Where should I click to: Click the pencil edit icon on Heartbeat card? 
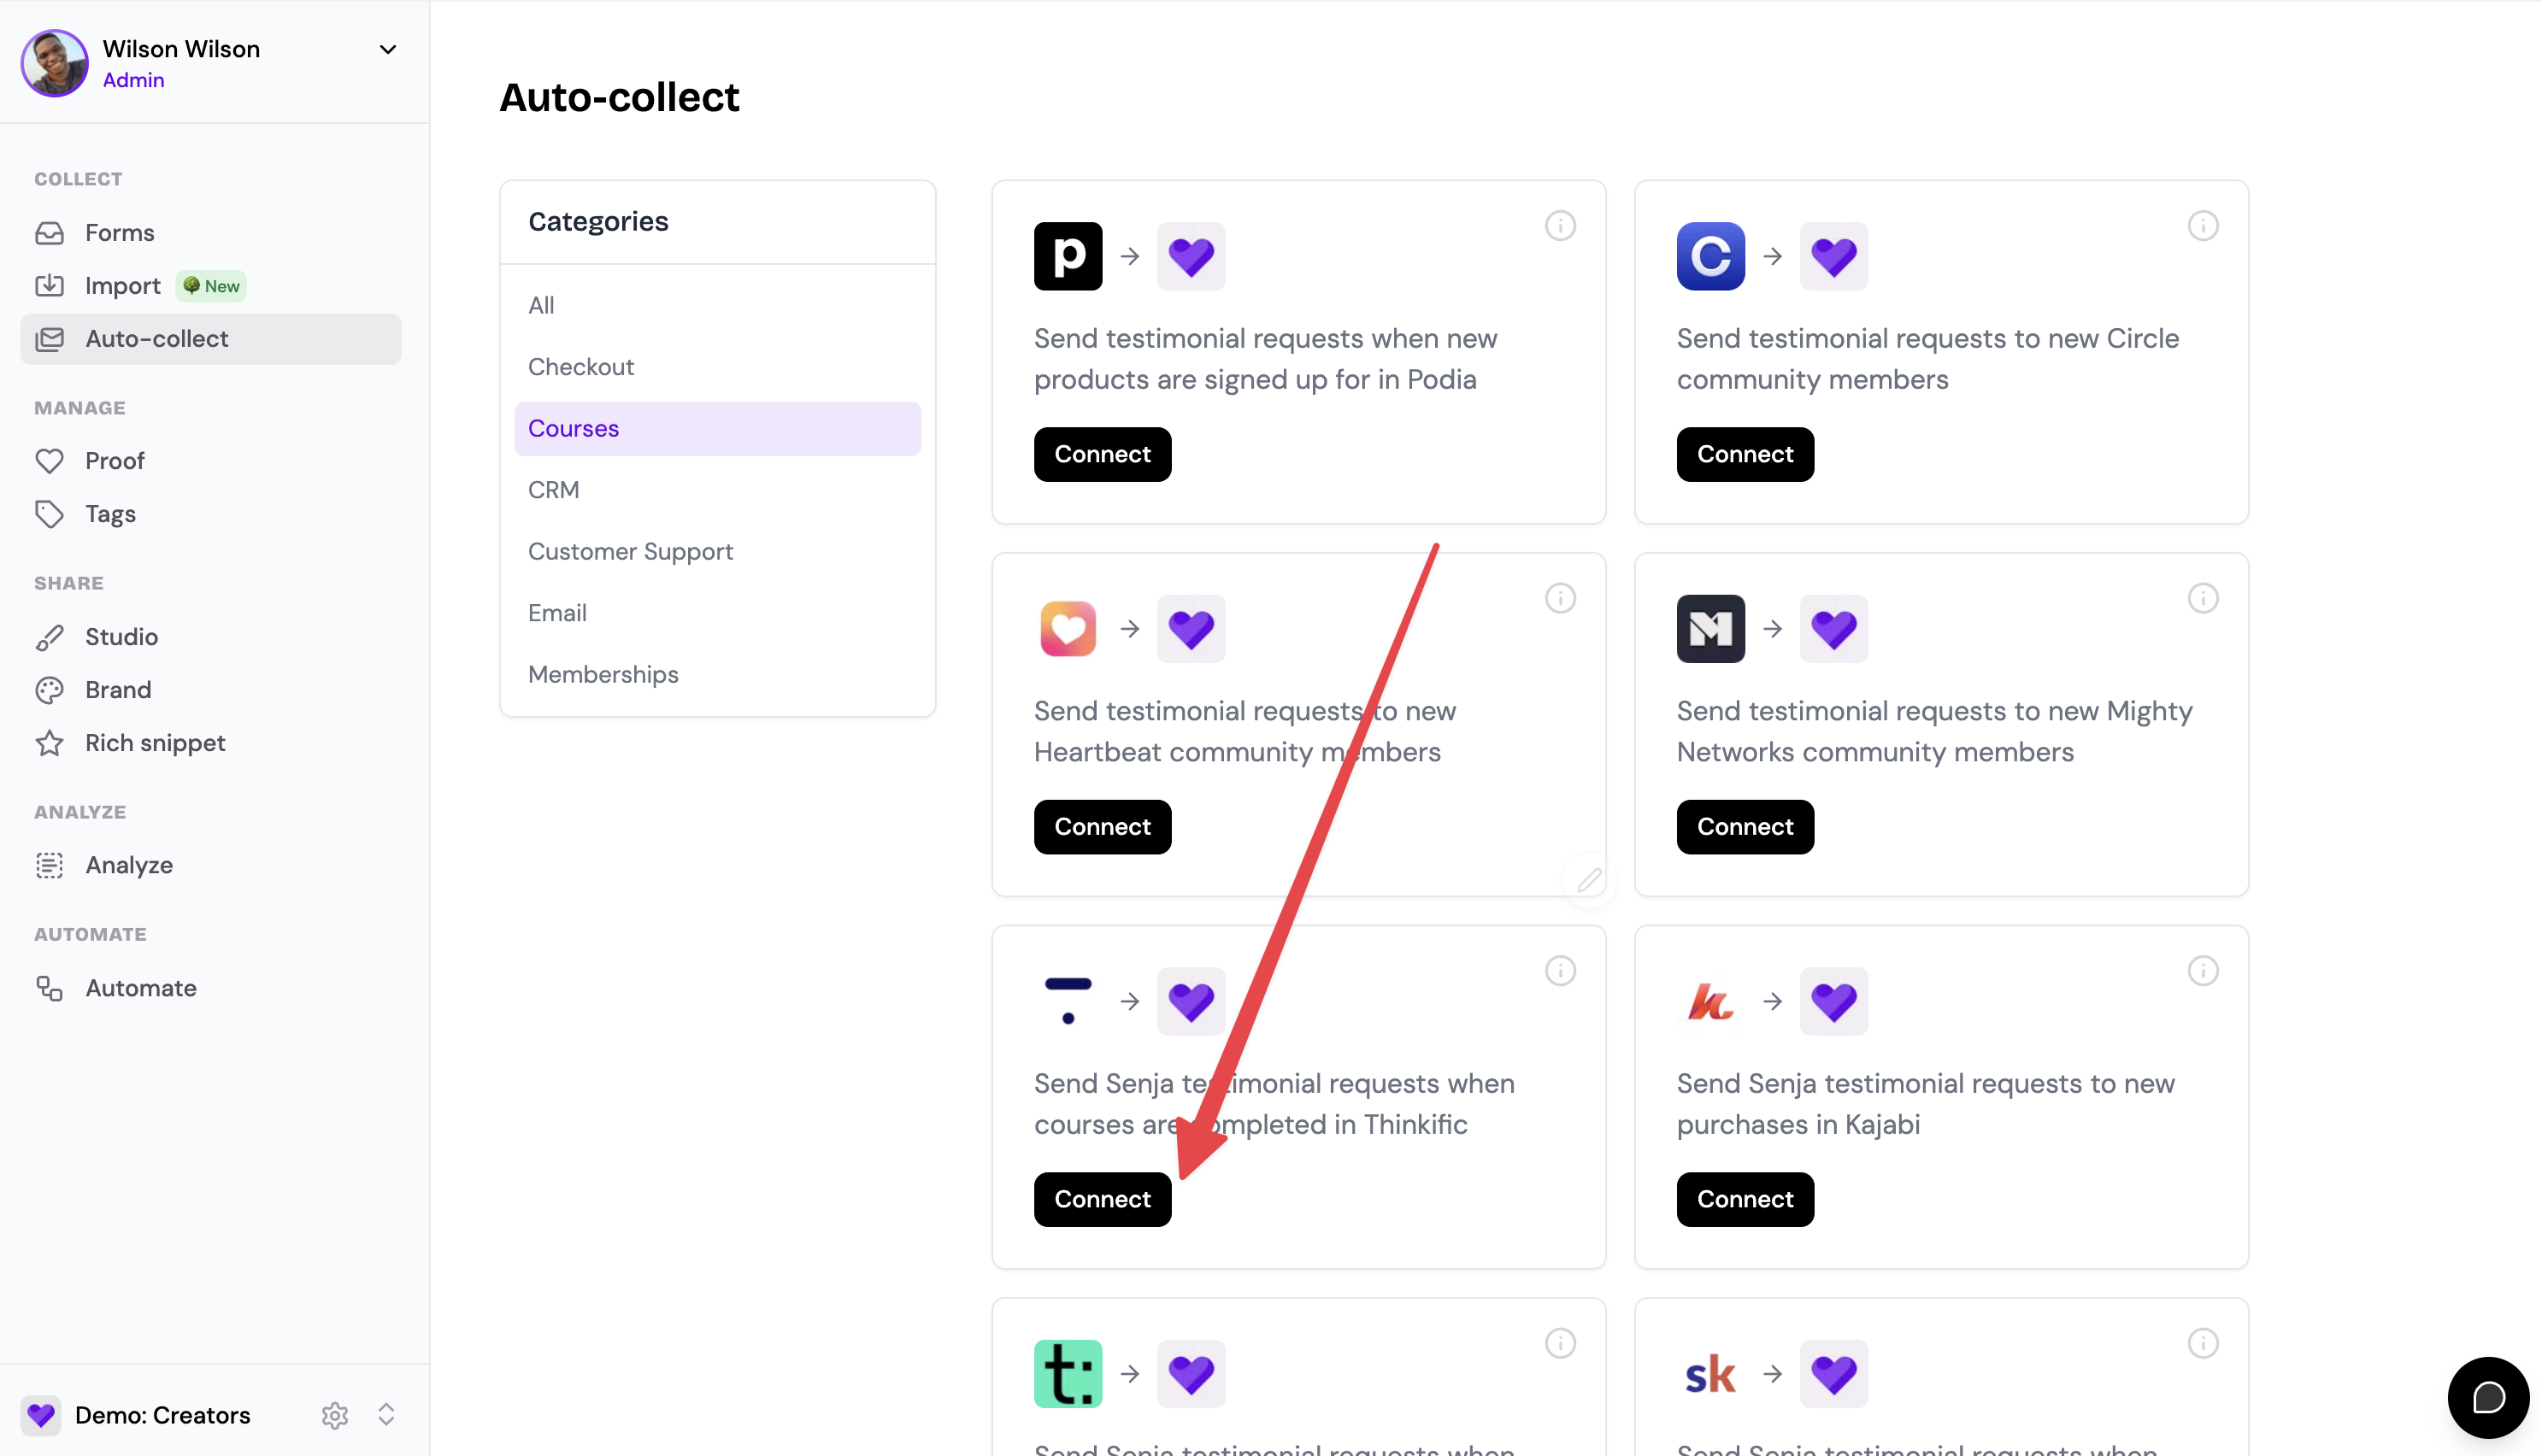pos(1589,880)
